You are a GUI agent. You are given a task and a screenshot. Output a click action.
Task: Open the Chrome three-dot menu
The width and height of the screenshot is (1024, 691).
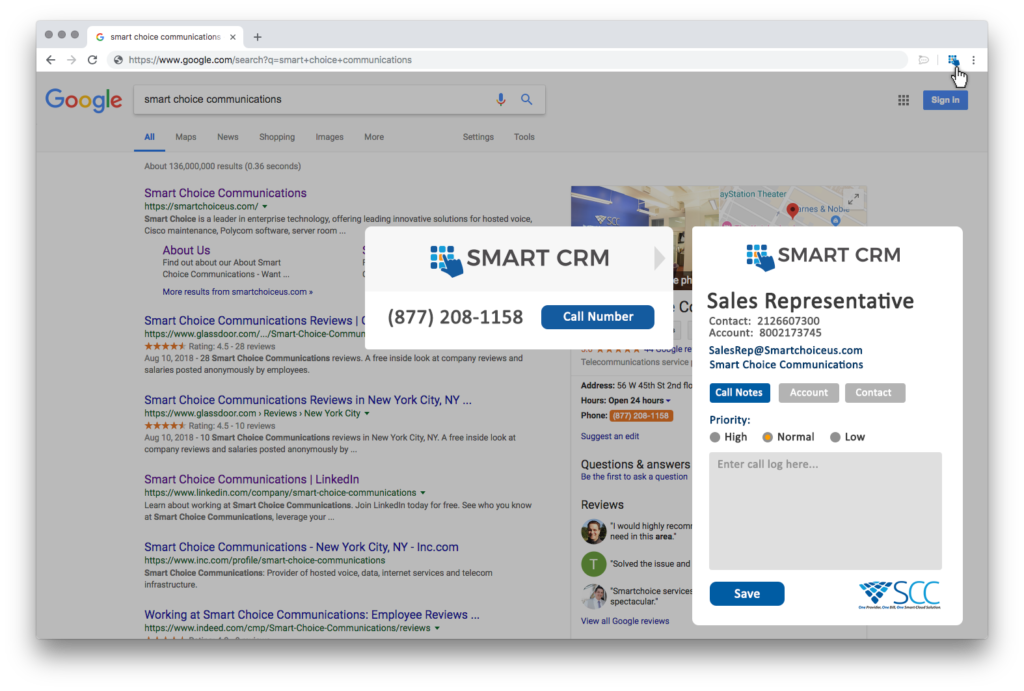[973, 60]
